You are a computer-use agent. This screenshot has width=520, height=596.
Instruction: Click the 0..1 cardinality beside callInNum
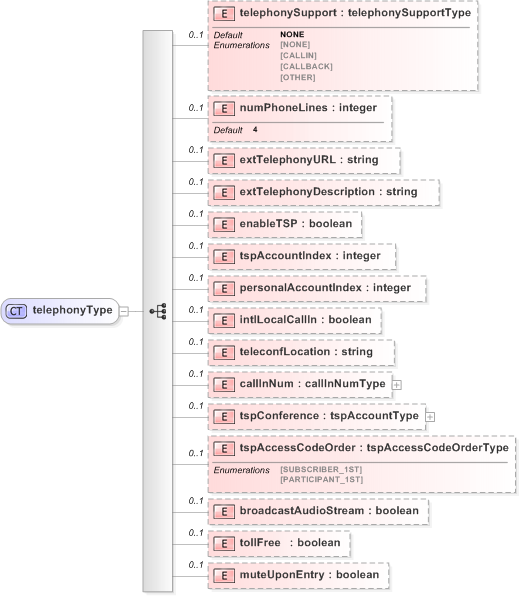point(196,374)
